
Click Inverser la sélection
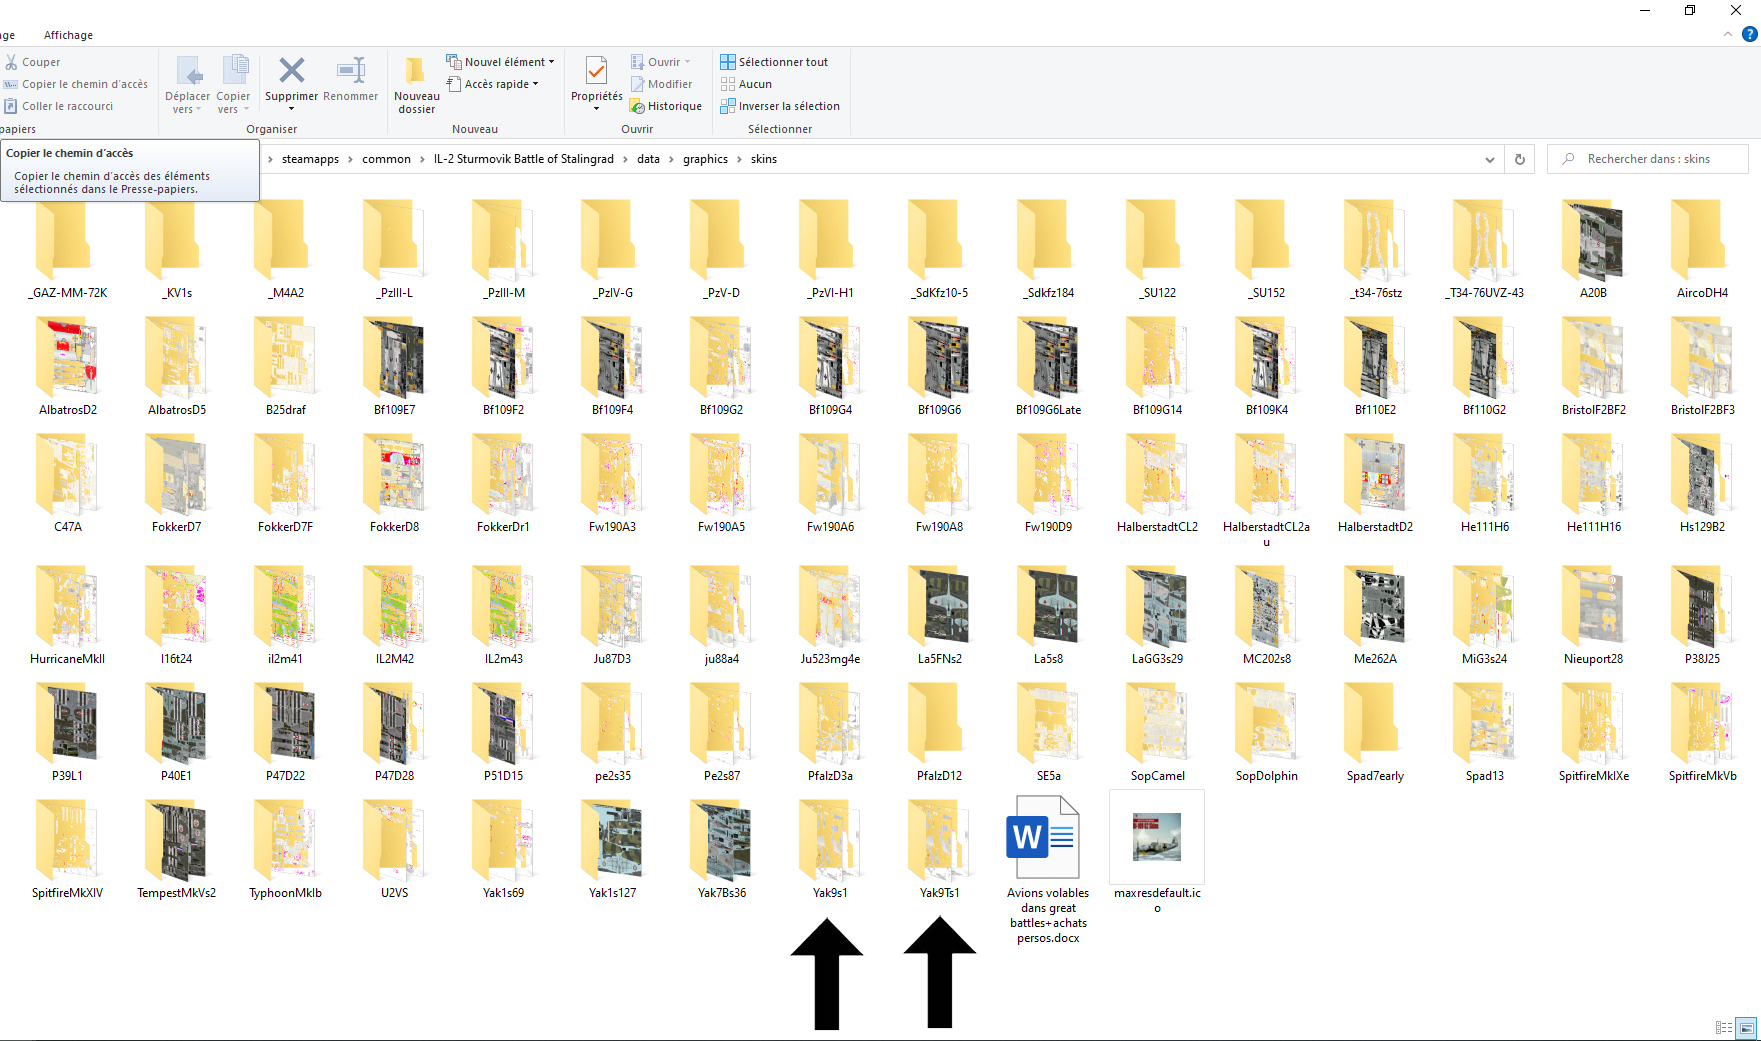pos(780,106)
